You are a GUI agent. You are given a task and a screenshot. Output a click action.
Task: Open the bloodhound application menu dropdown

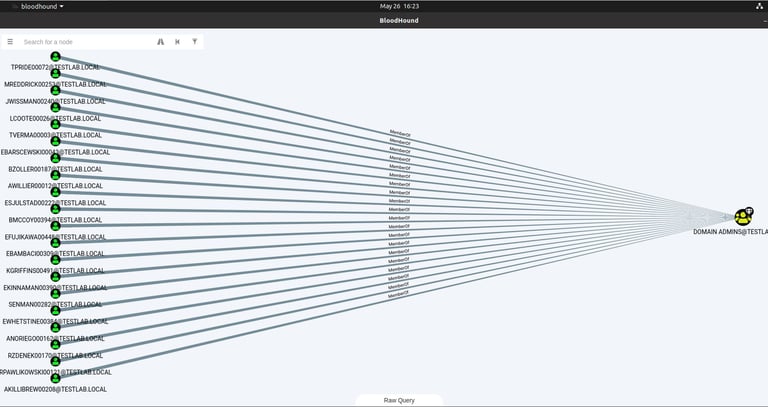42,6
